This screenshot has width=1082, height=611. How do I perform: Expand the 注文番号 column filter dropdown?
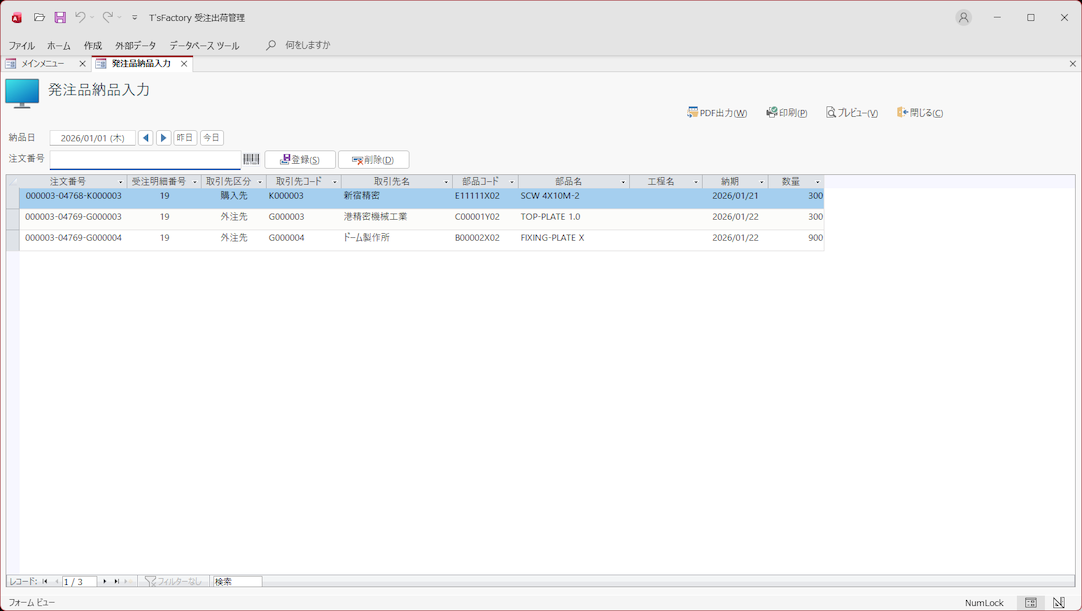121,182
